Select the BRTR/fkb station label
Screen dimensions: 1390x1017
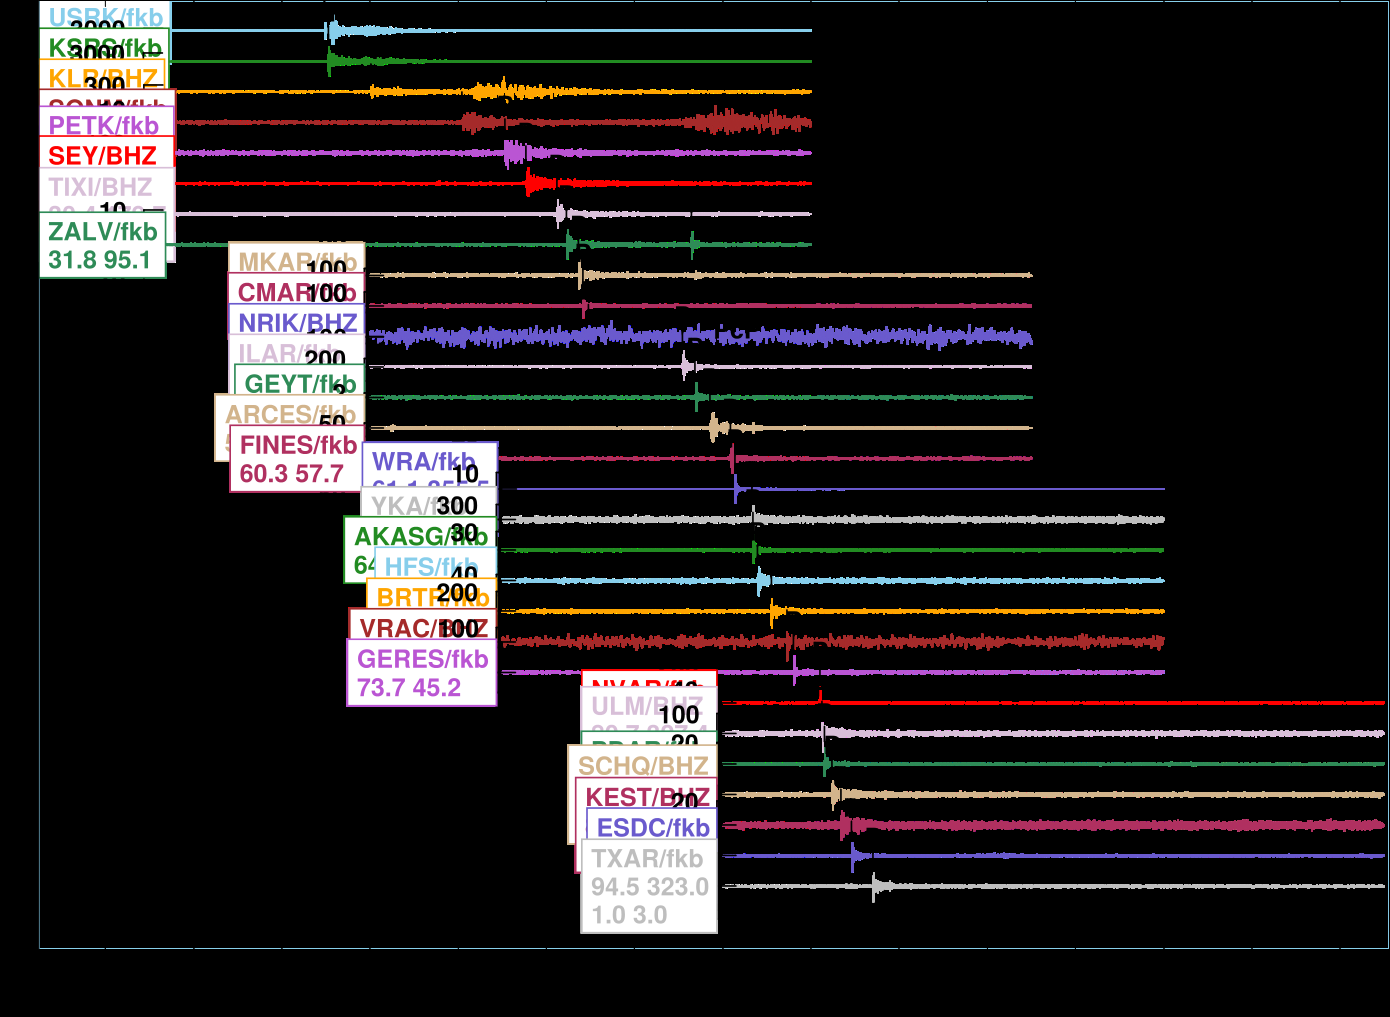433,598
